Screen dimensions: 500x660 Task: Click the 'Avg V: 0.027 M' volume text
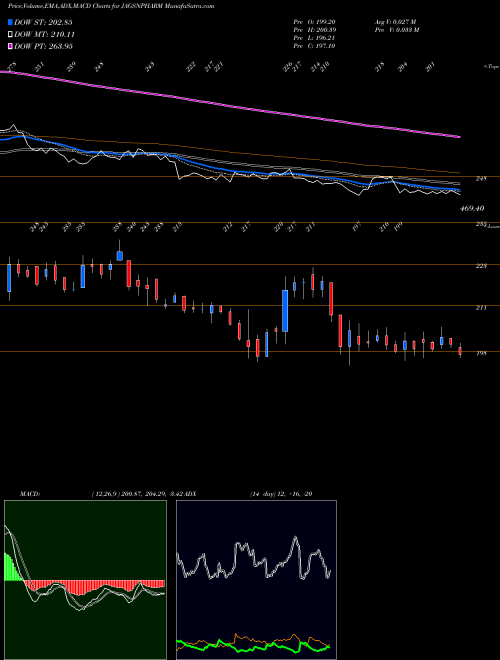[395, 22]
